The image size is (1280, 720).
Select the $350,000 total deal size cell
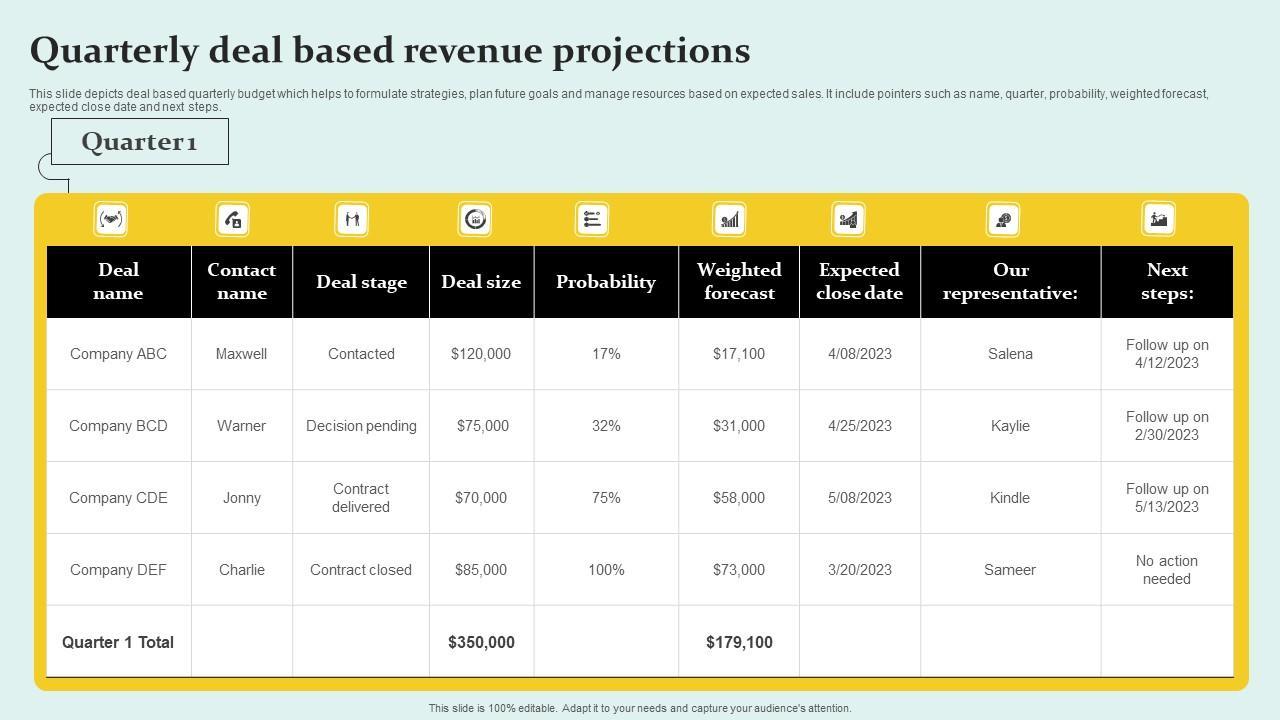point(481,642)
